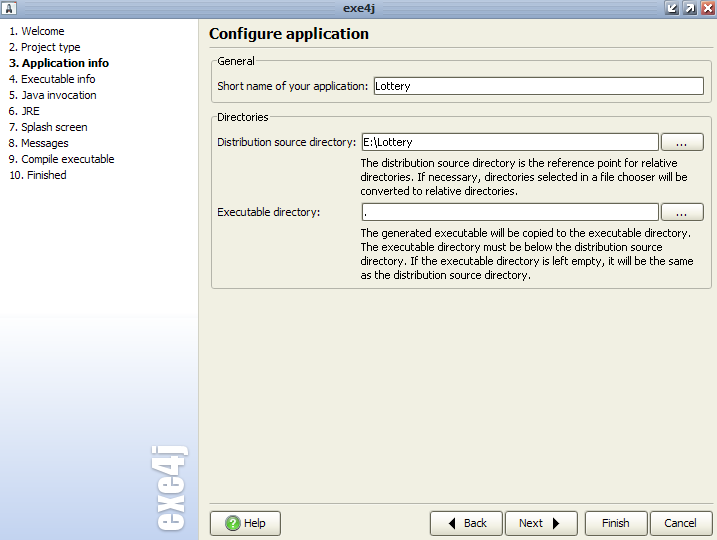Proceed with the Next button

click(x=541, y=523)
